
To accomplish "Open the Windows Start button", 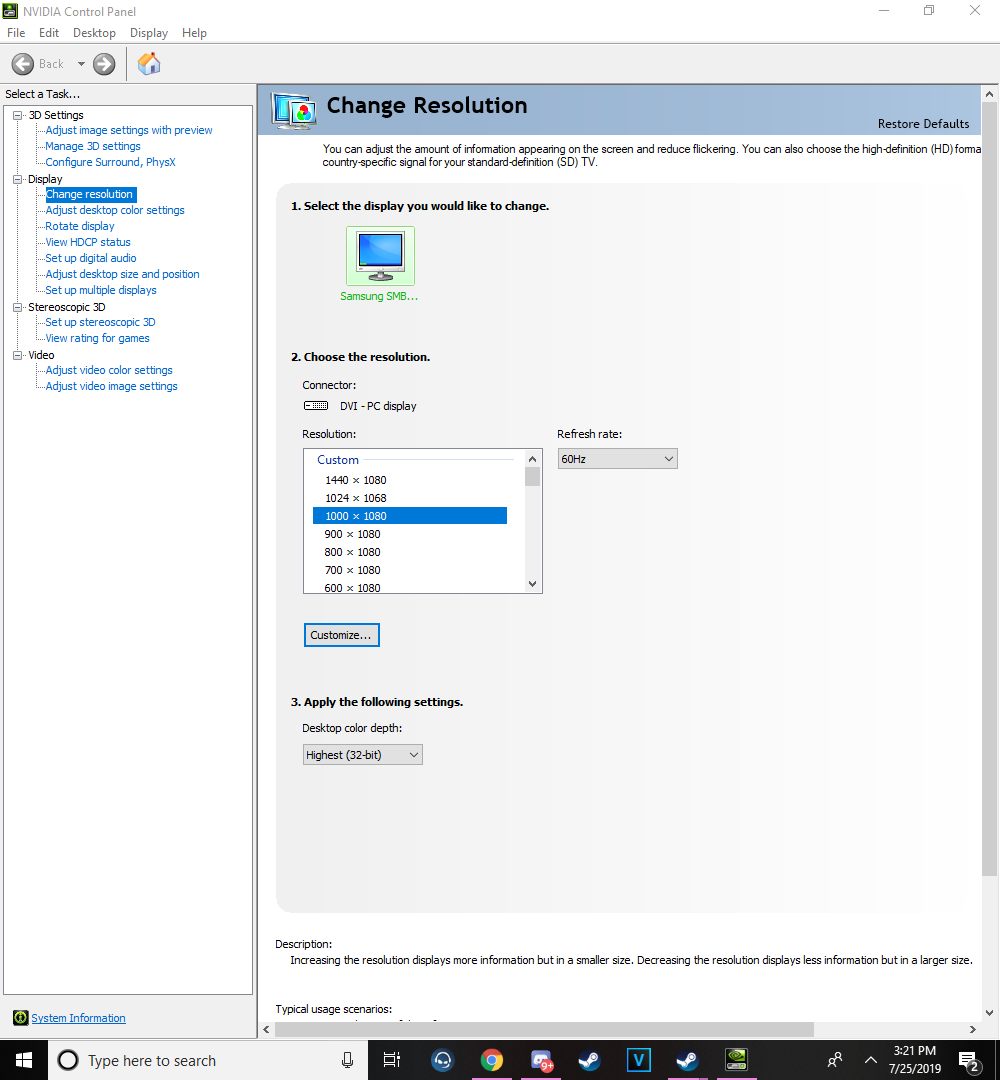I will (23, 1060).
